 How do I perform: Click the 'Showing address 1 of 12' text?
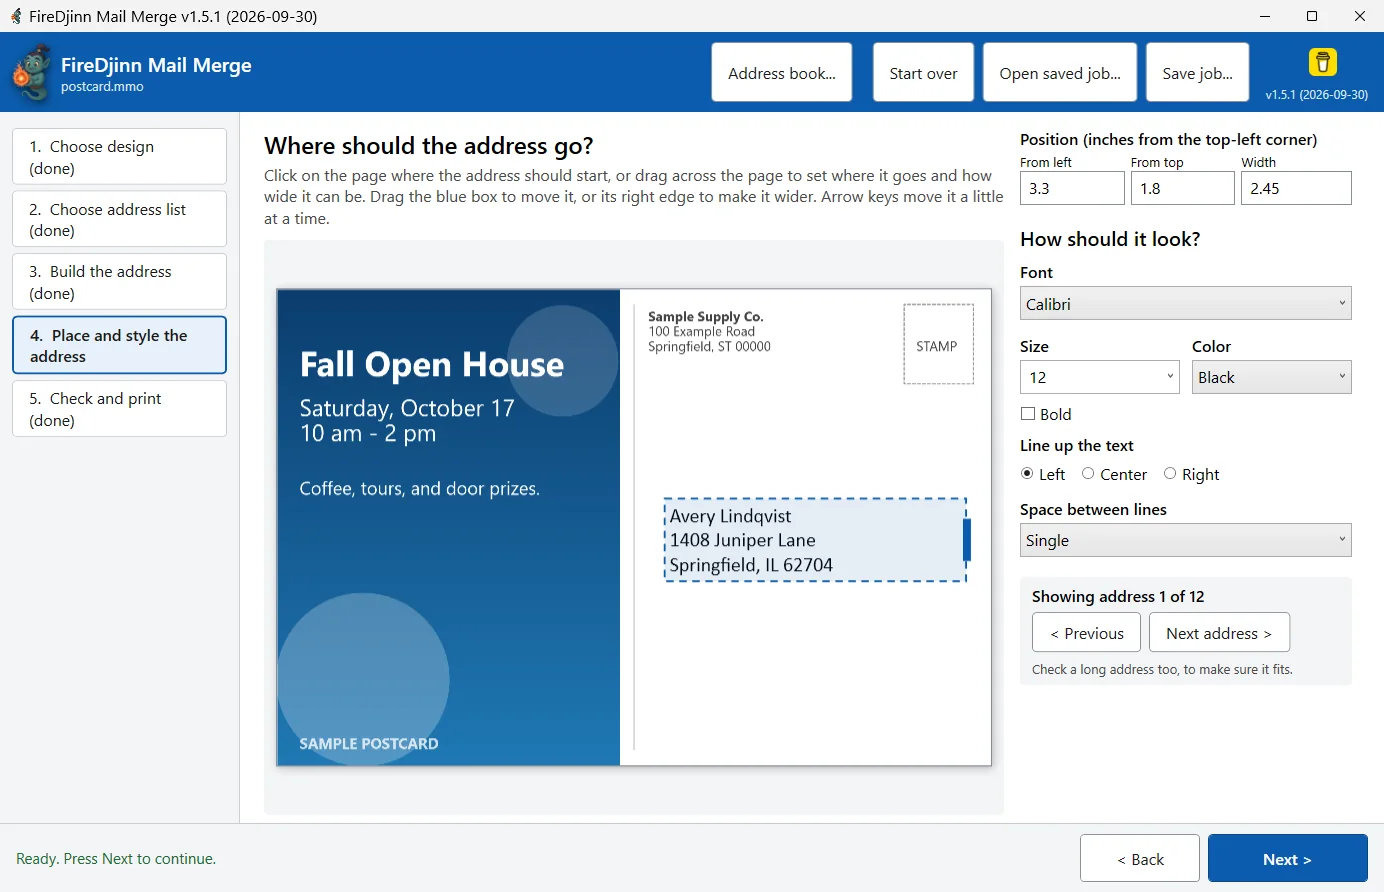tap(1118, 597)
